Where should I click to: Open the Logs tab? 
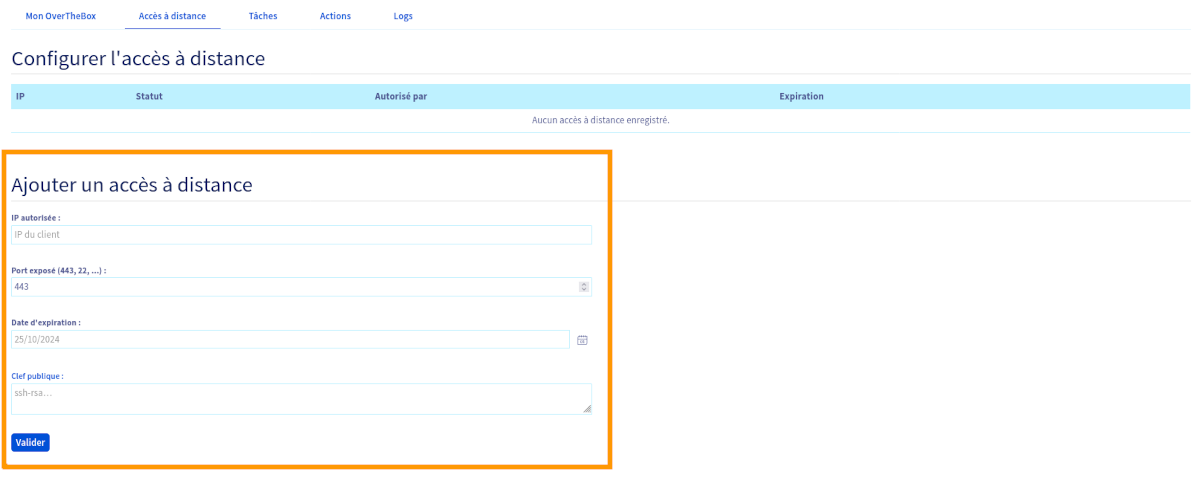click(403, 16)
